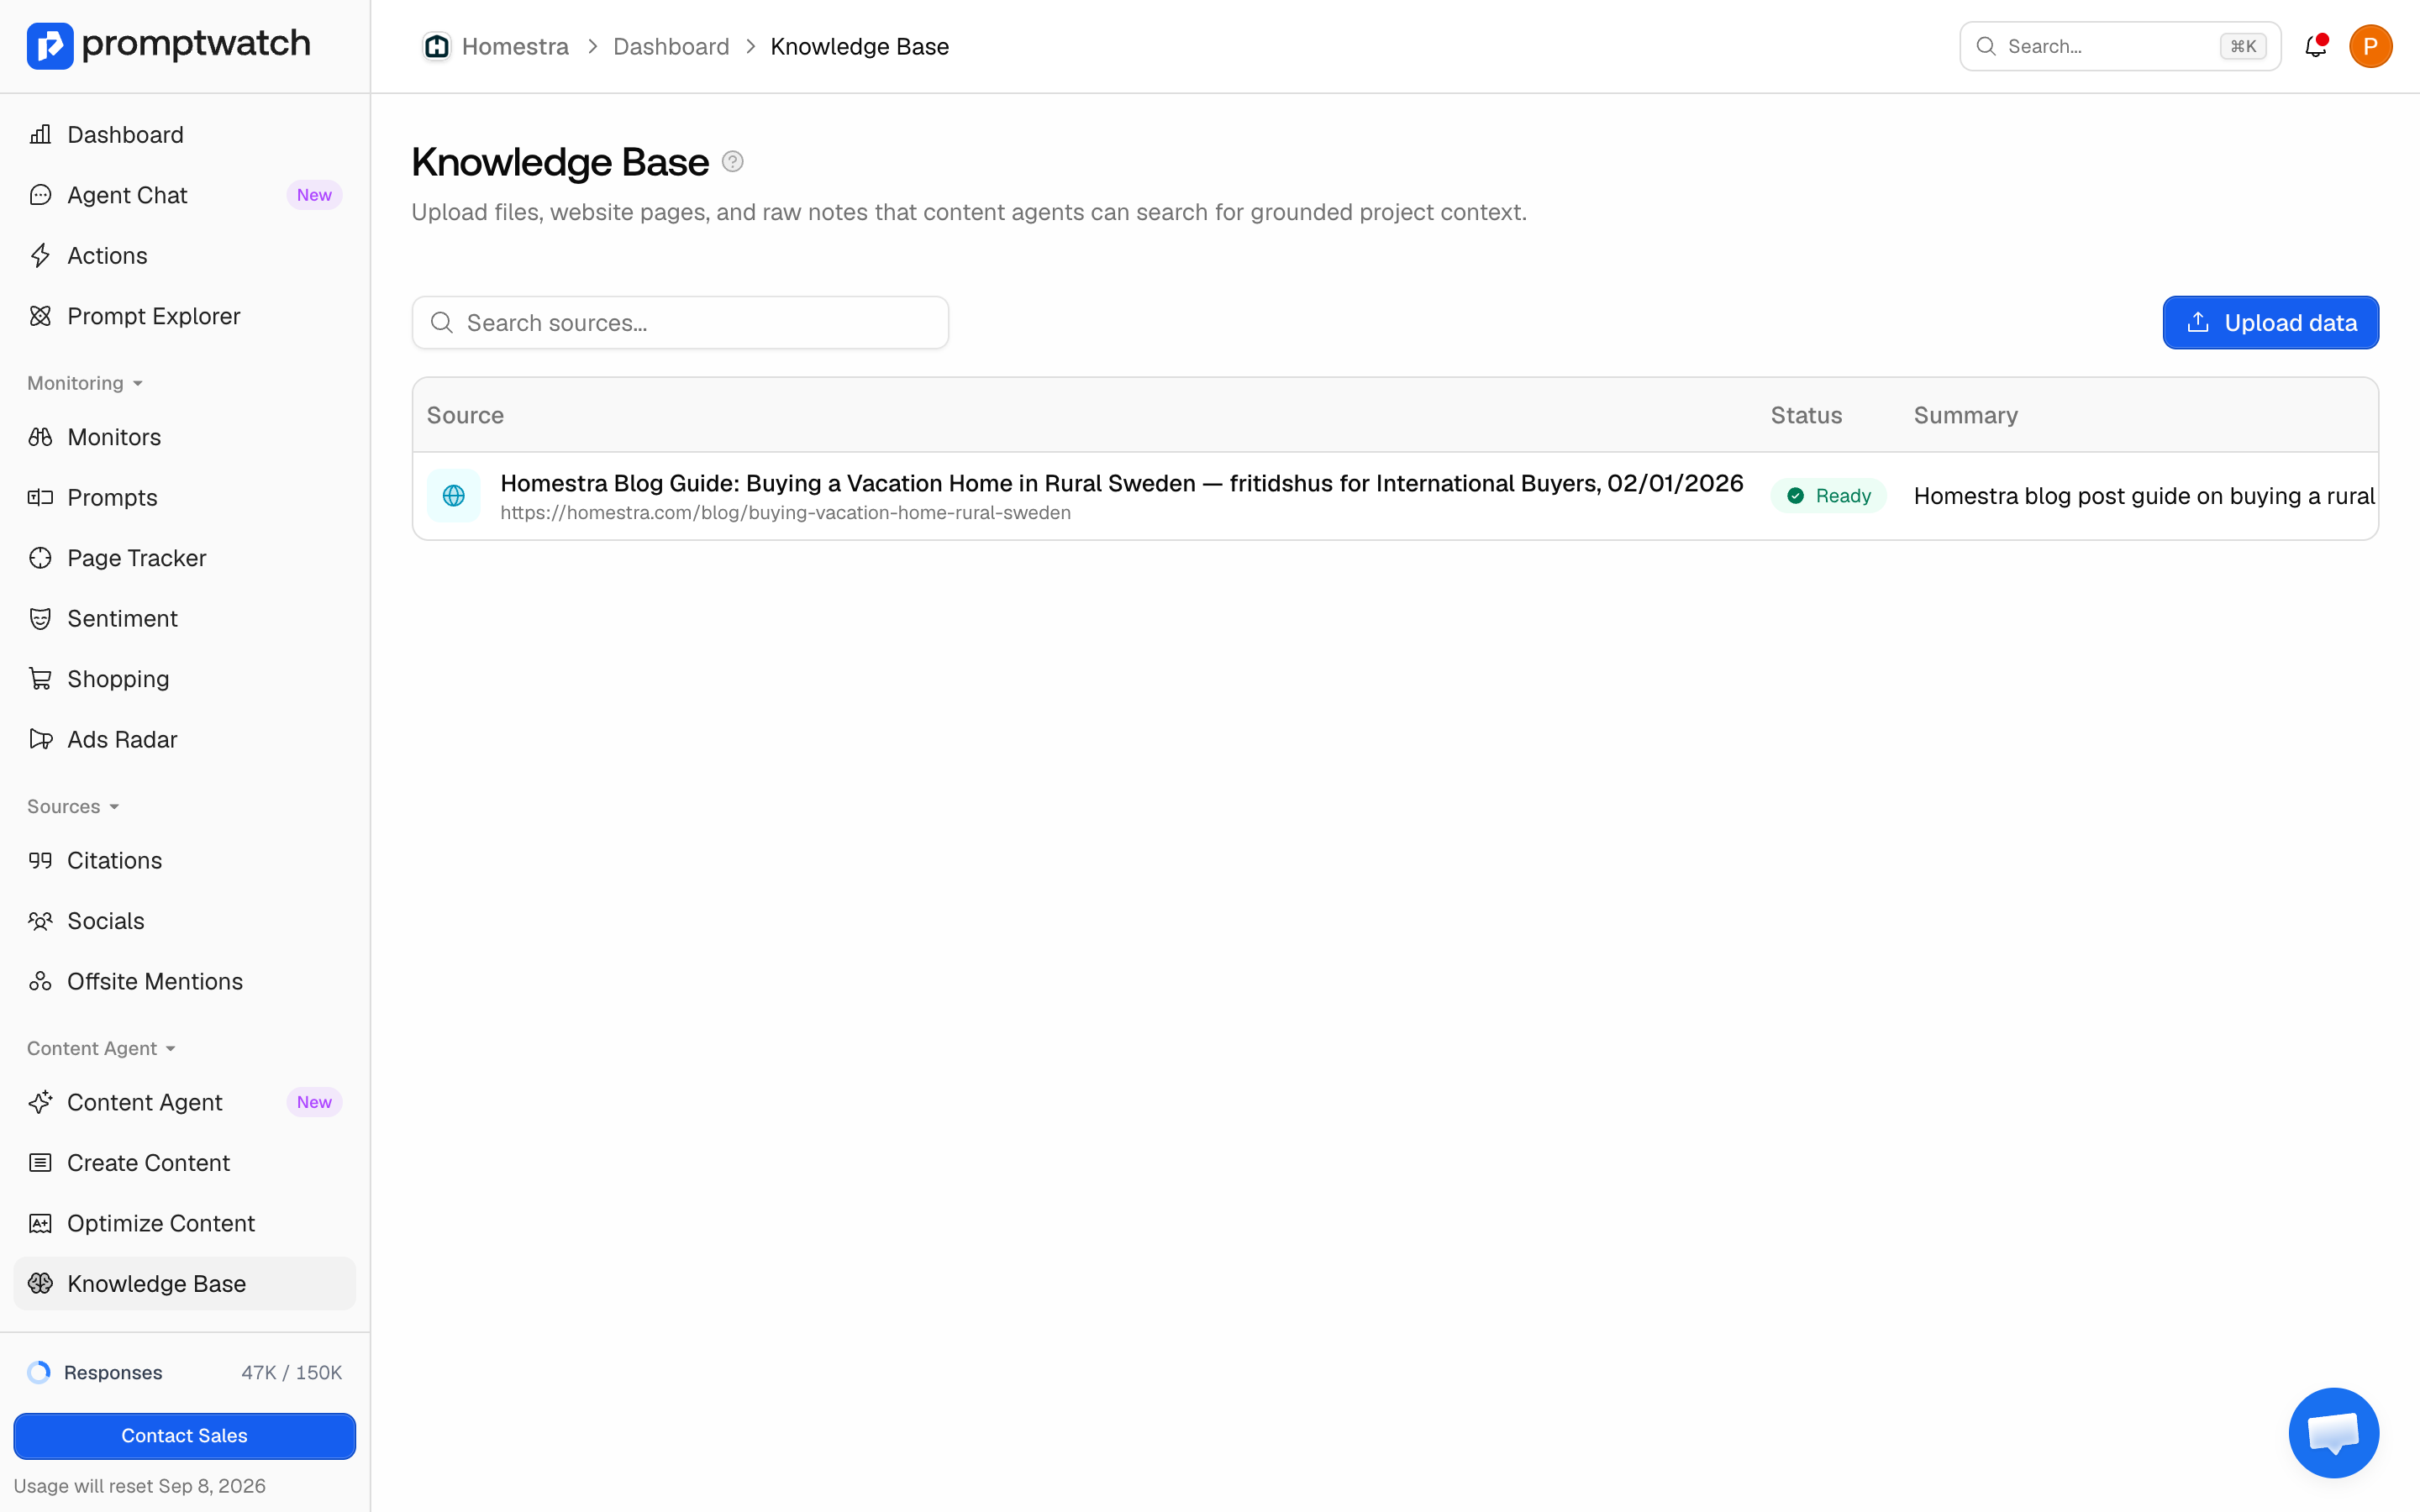Click the New badge beside Agent Chat

click(x=314, y=195)
